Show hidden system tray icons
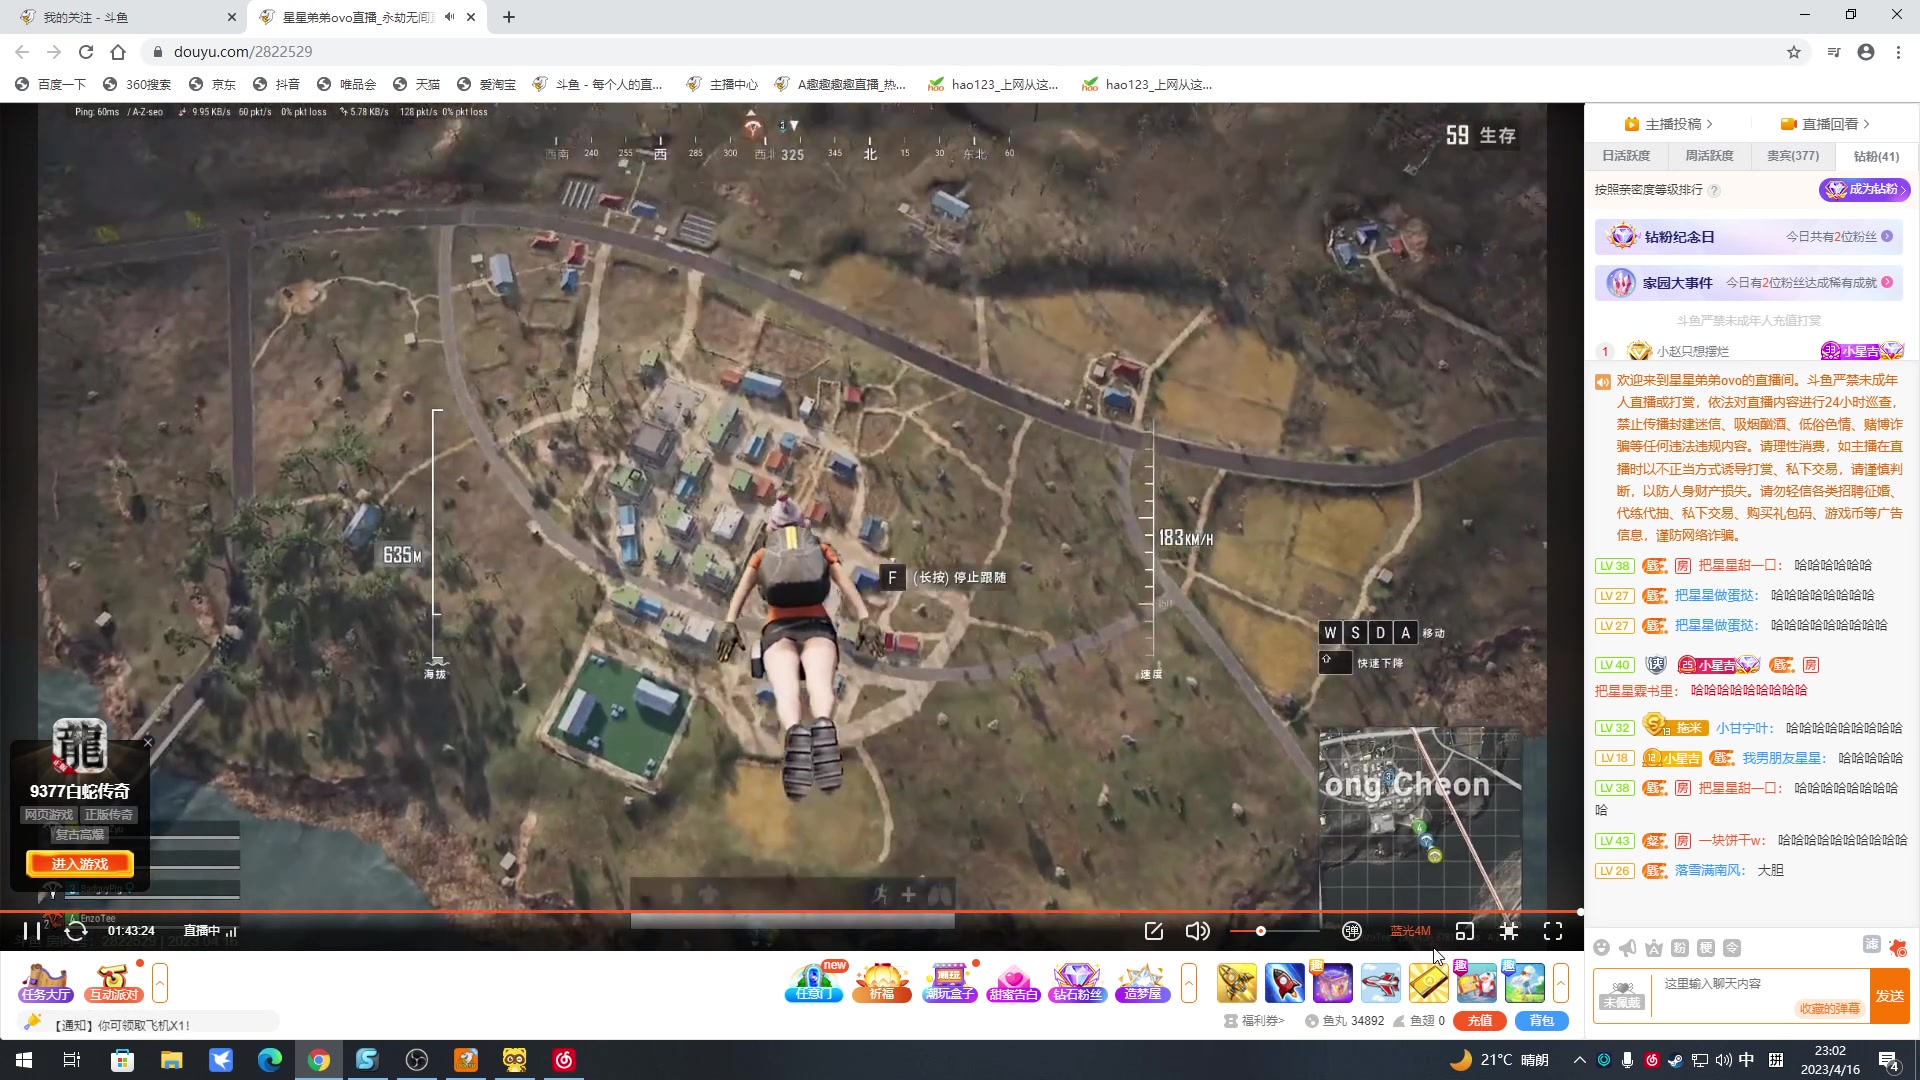 [1579, 1060]
